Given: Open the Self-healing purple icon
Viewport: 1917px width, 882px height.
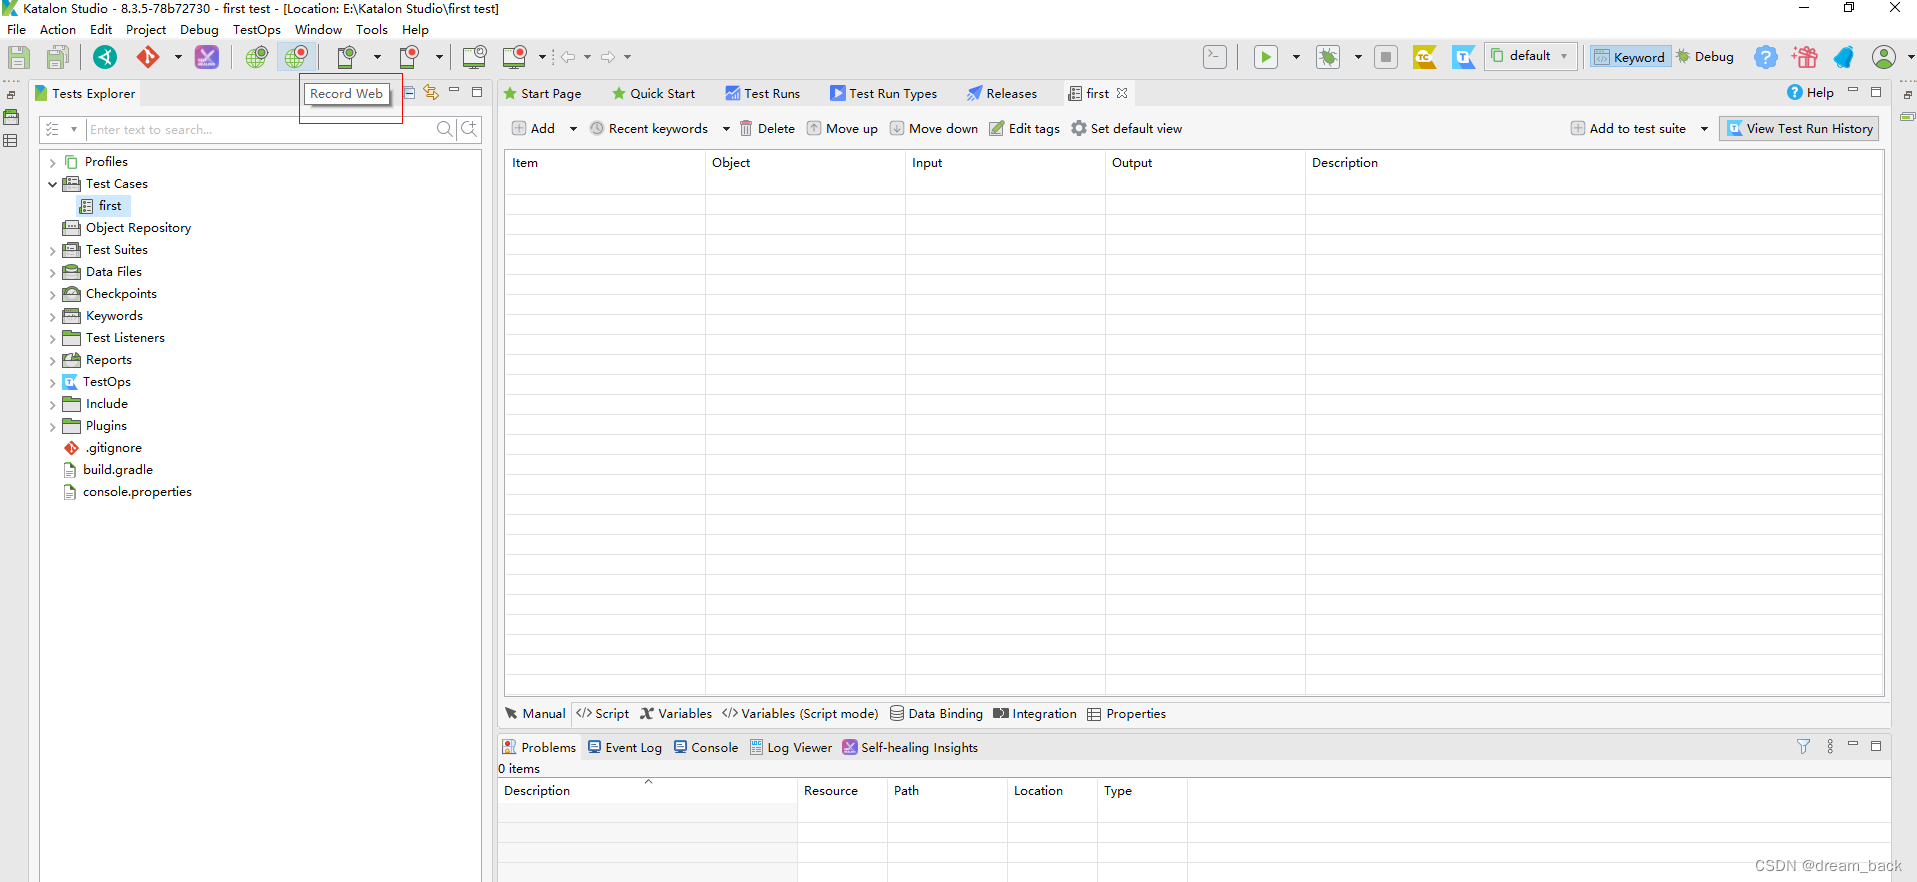Looking at the screenshot, I should click(207, 57).
